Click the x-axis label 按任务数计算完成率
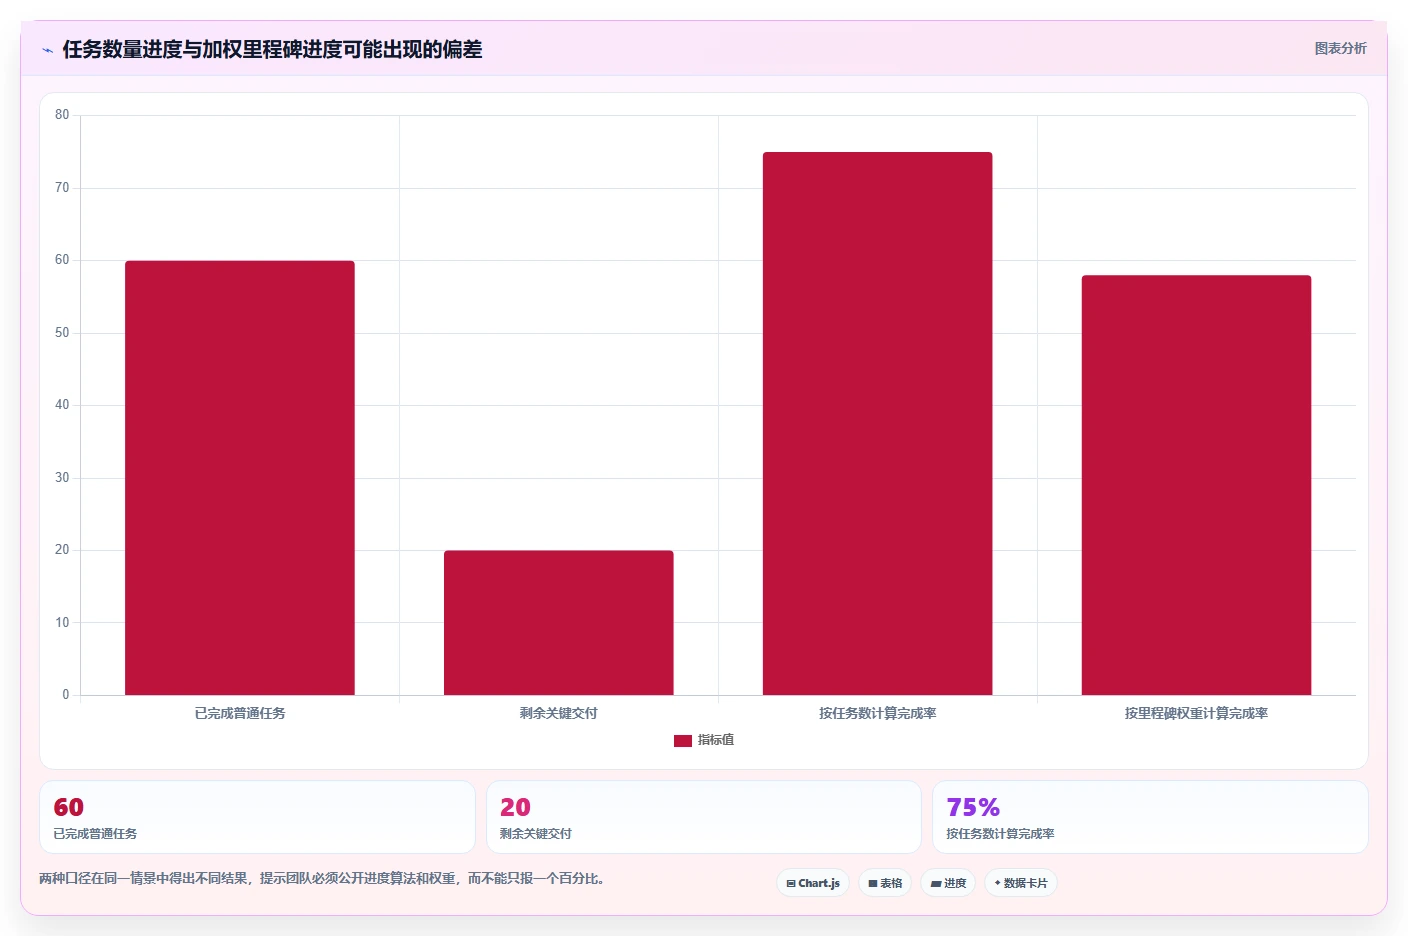The width and height of the screenshot is (1408, 936). pos(878,713)
